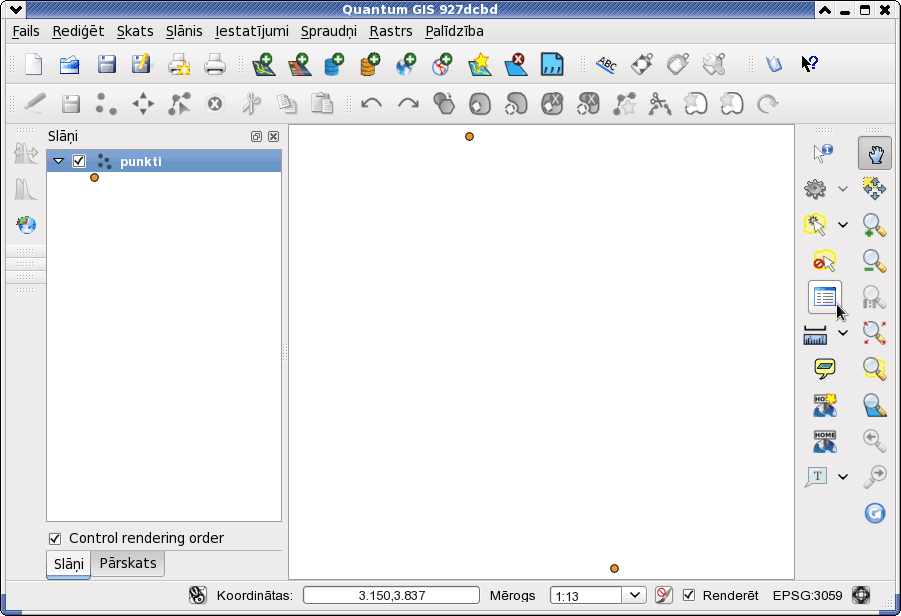Add a vector layer
The height and width of the screenshot is (616, 901).
click(x=264, y=64)
